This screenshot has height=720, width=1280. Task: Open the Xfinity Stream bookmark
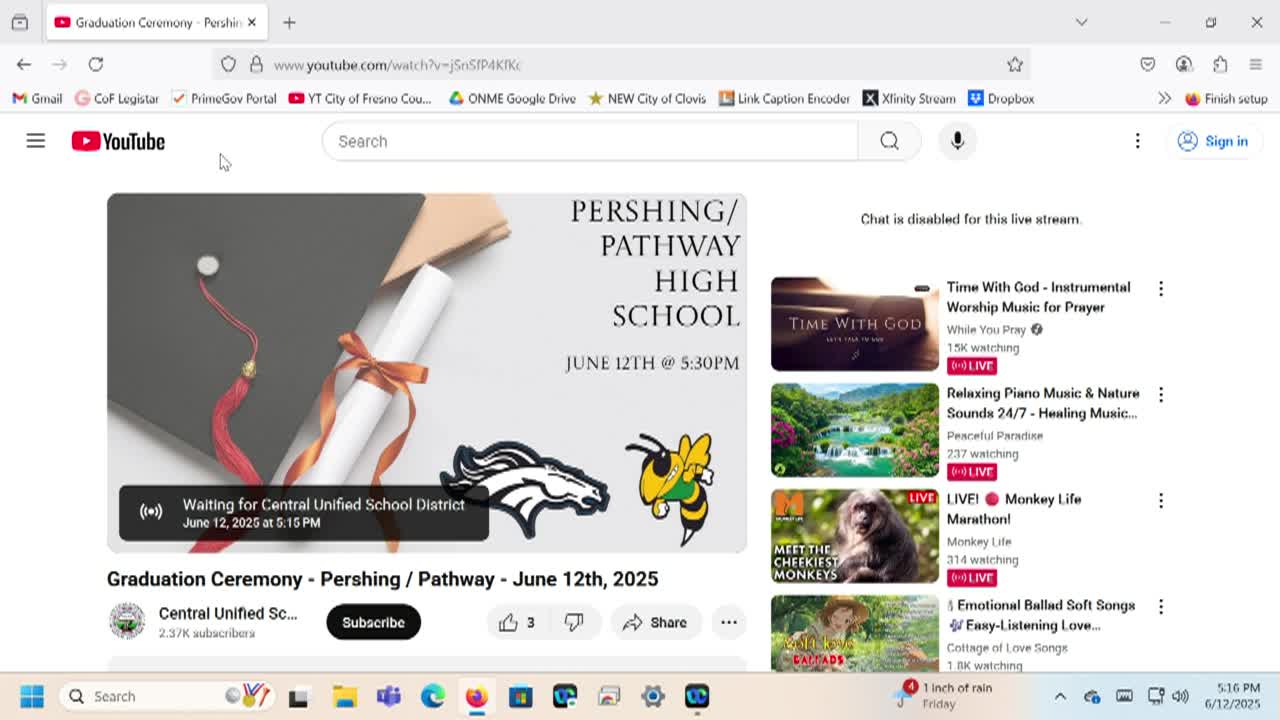[908, 98]
